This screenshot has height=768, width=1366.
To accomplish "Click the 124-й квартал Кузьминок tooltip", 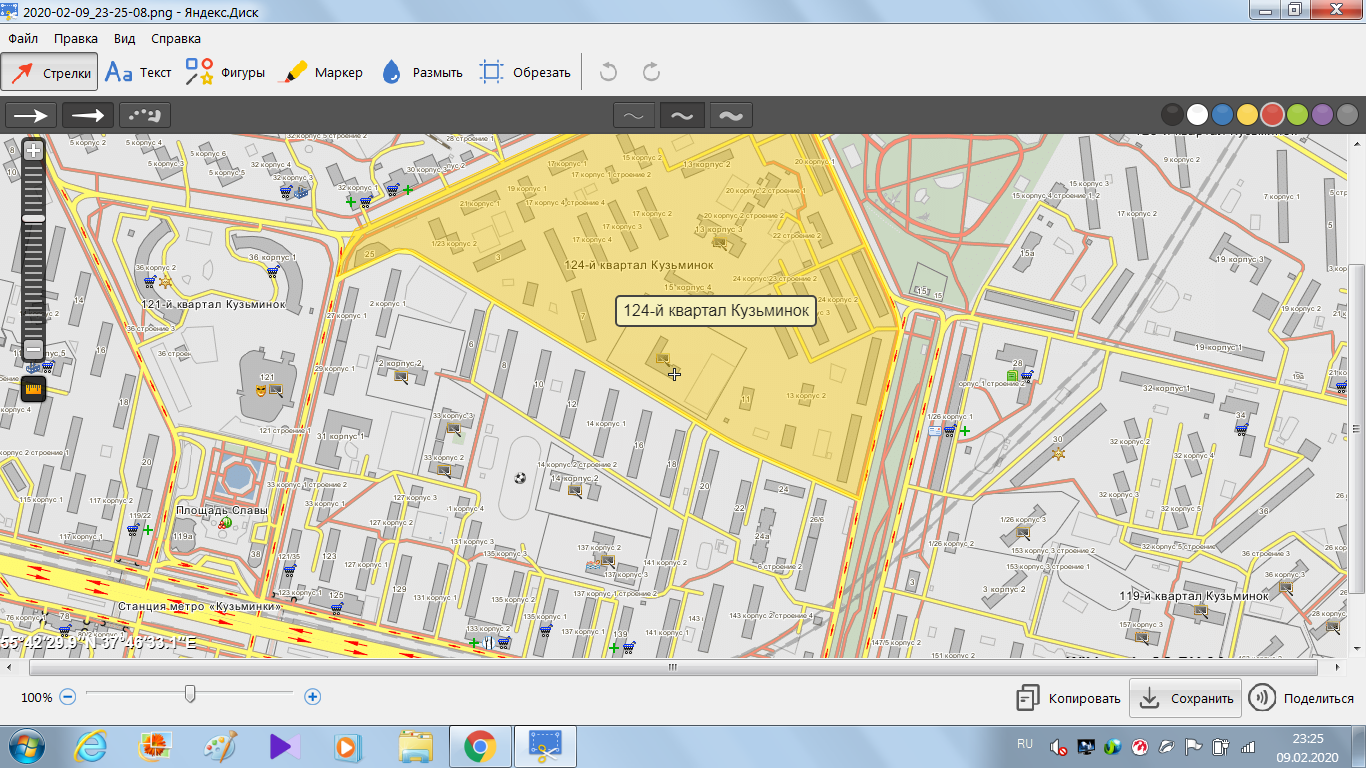I will pos(716,311).
